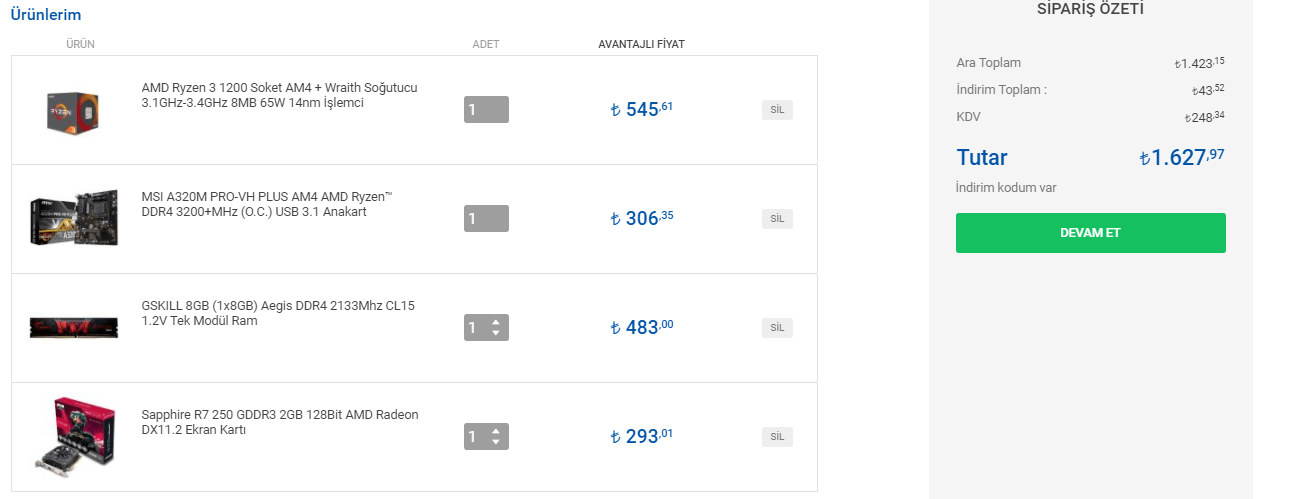Viewport: 1289px width, 499px height.
Task: Open the AMD Ryzen 3 1200 product thumbnail
Action: click(x=74, y=110)
